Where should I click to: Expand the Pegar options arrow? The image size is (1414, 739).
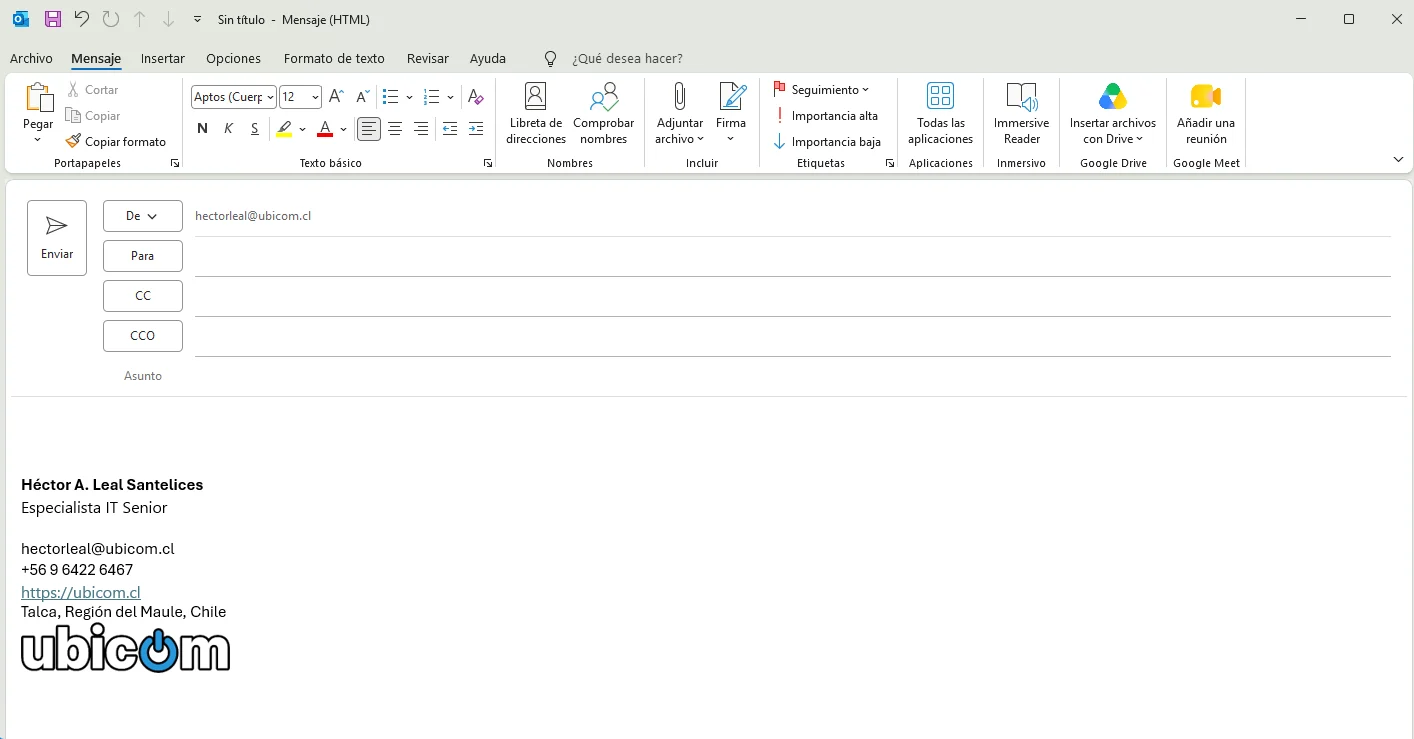pos(38,139)
